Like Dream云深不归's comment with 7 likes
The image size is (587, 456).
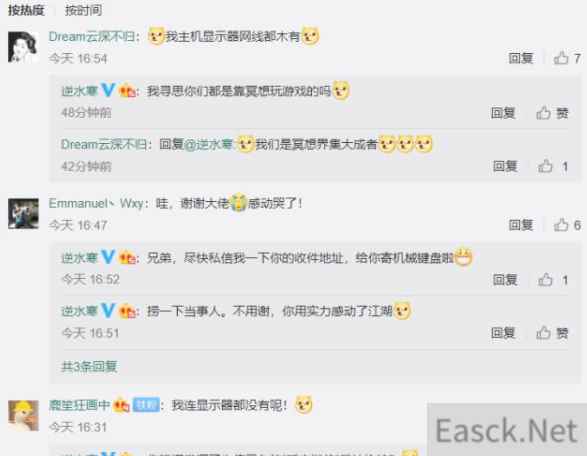567,58
